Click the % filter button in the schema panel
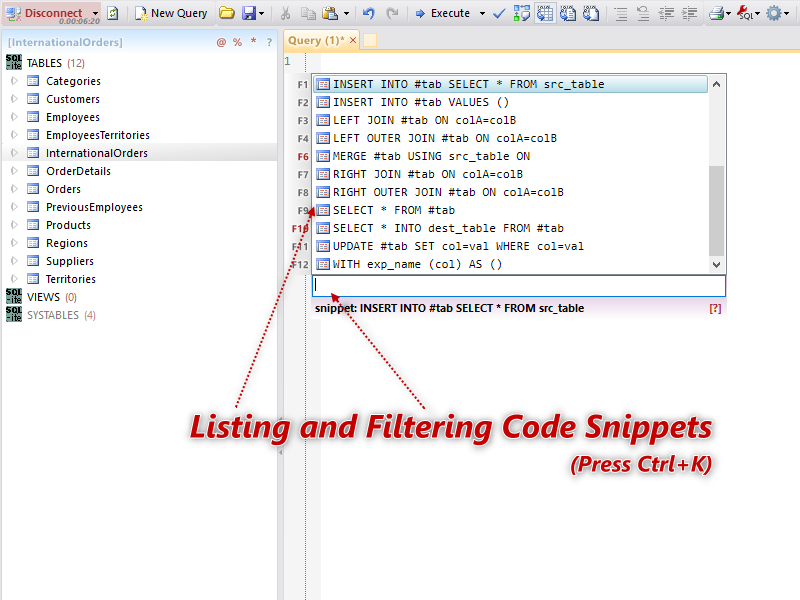 point(237,42)
